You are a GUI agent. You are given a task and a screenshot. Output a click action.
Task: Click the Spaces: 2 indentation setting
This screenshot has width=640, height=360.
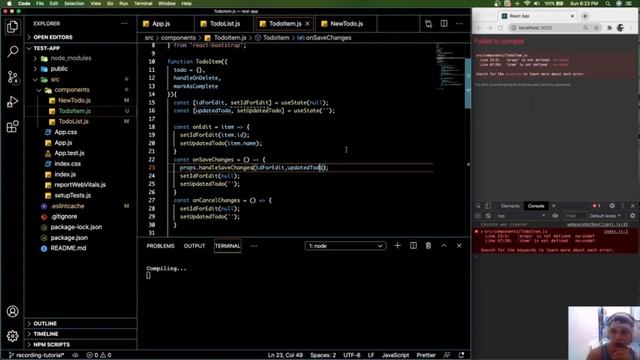pos(323,355)
